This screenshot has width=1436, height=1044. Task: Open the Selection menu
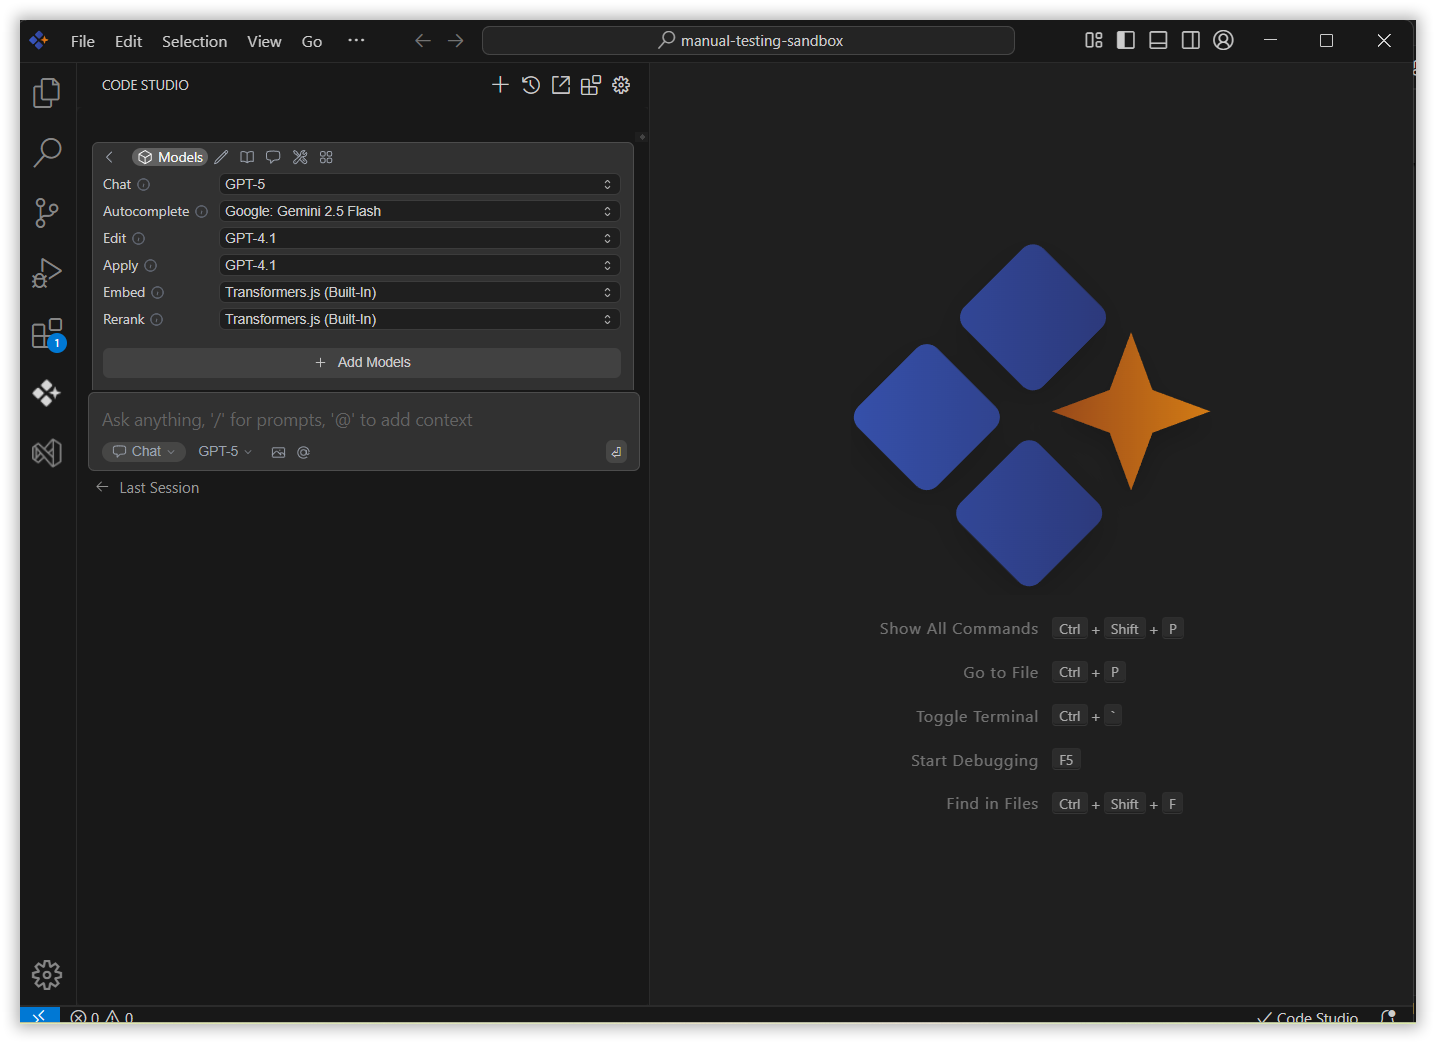(194, 41)
